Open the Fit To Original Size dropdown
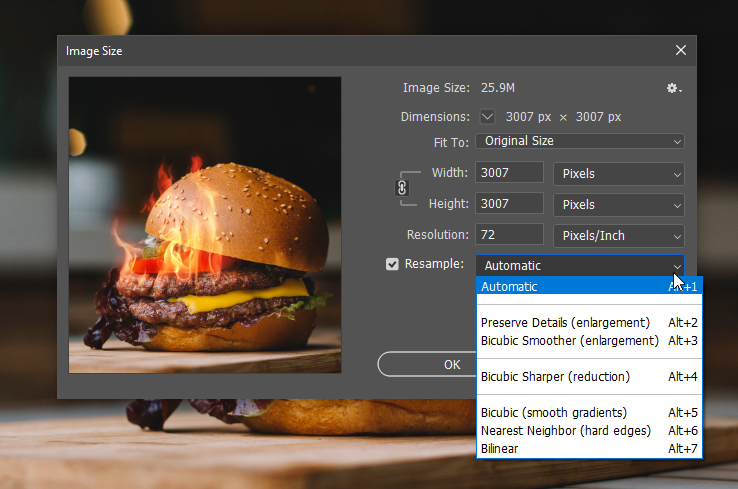 pyautogui.click(x=580, y=141)
